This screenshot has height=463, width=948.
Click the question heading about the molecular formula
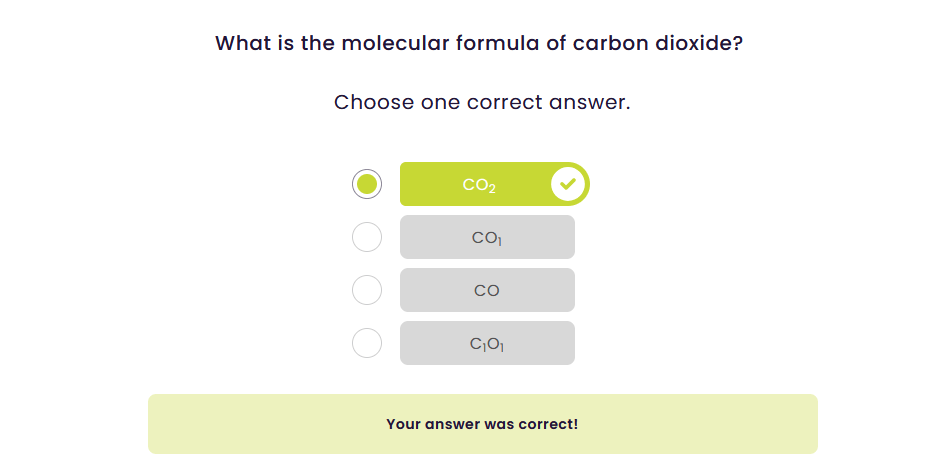pos(479,44)
